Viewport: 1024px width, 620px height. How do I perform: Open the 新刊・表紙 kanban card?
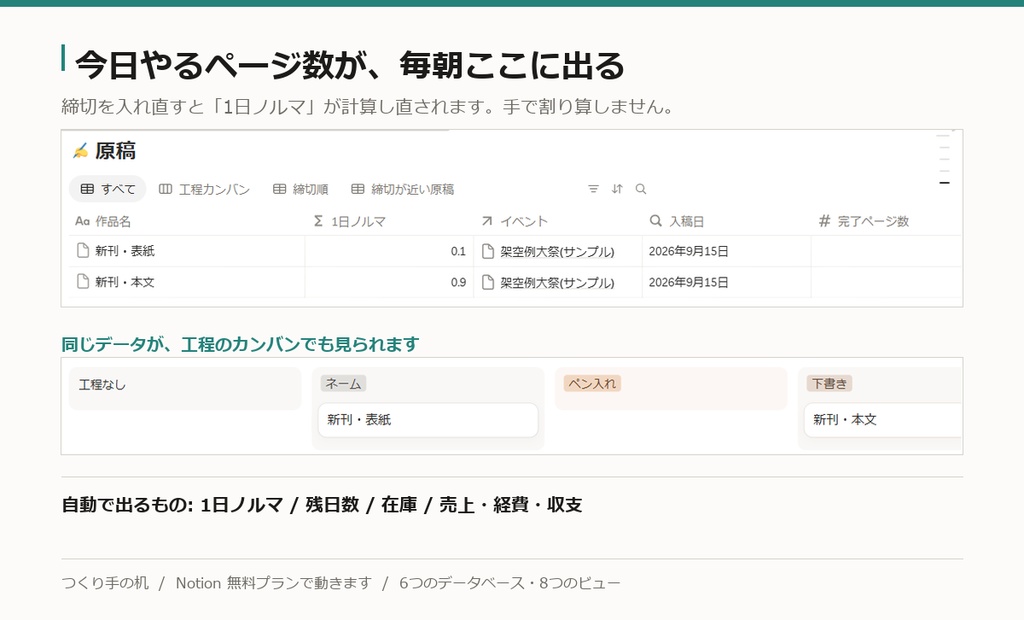[428, 419]
